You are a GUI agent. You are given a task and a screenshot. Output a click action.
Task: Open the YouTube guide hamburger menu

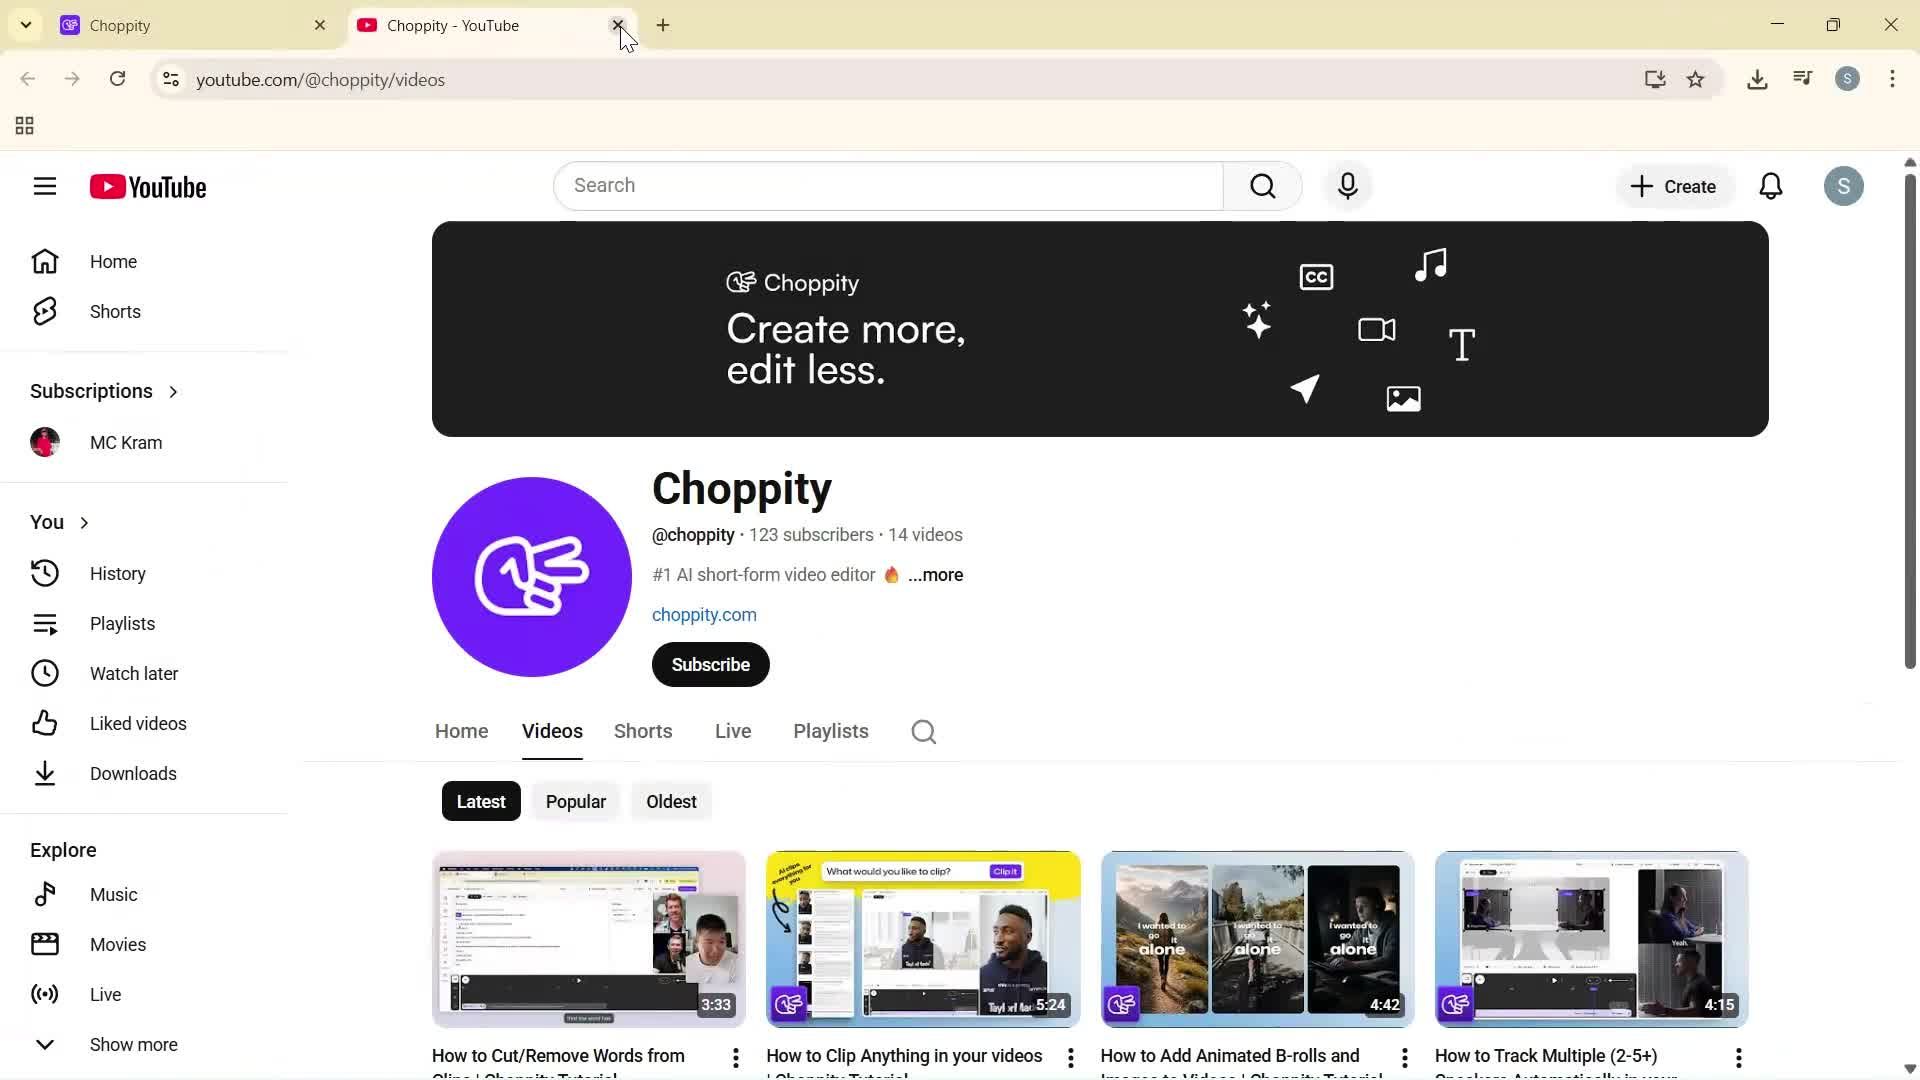pyautogui.click(x=44, y=186)
